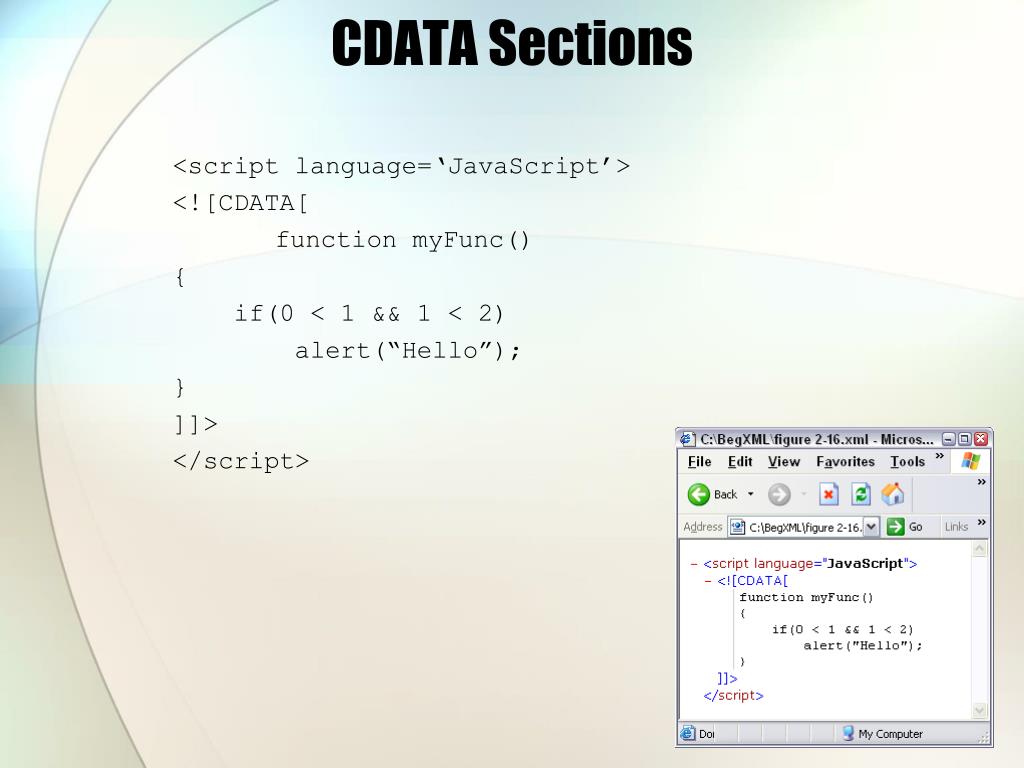This screenshot has width=1024, height=768.
Task: Open the Tools menu
Action: (x=908, y=462)
